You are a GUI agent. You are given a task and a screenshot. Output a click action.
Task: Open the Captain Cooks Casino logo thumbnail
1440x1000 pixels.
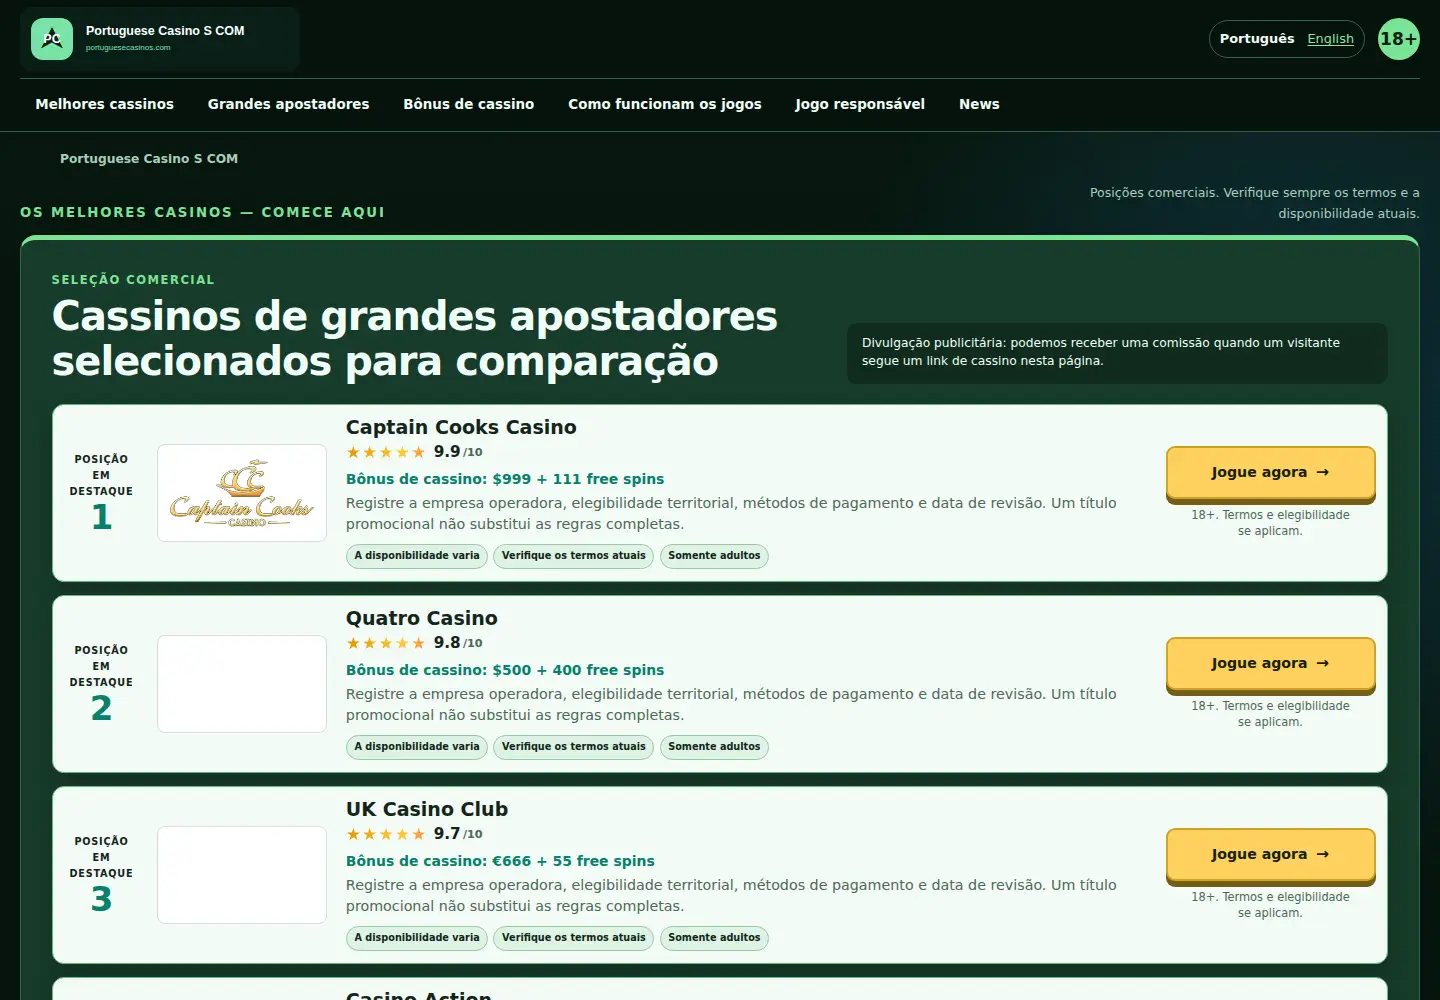pyautogui.click(x=242, y=493)
